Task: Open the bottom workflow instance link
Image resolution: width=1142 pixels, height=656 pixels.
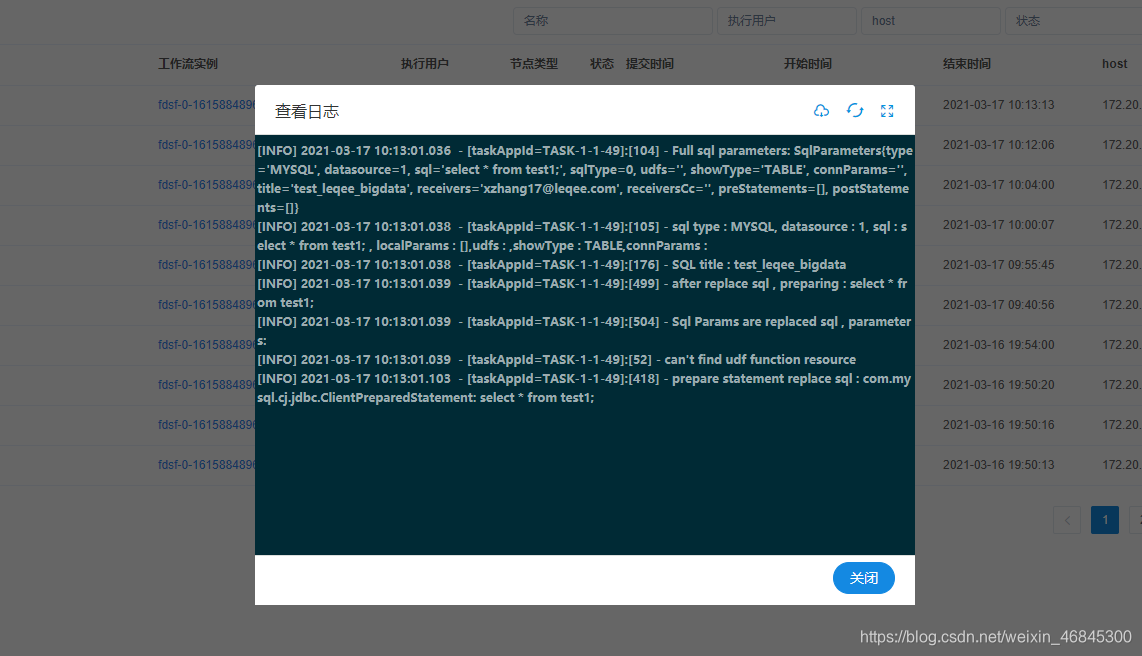Action: tap(200, 464)
